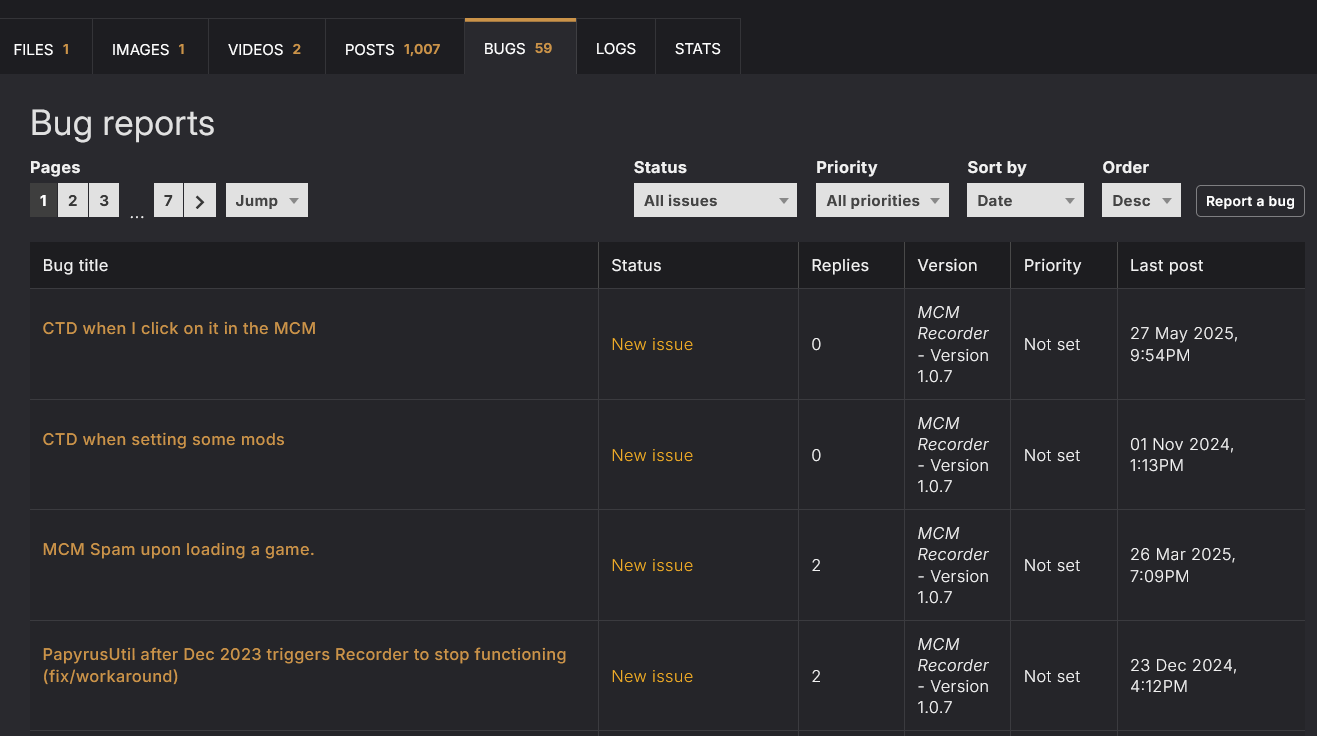This screenshot has height=736, width=1317.
Task: Open the FILES tab
Action: (x=46, y=48)
